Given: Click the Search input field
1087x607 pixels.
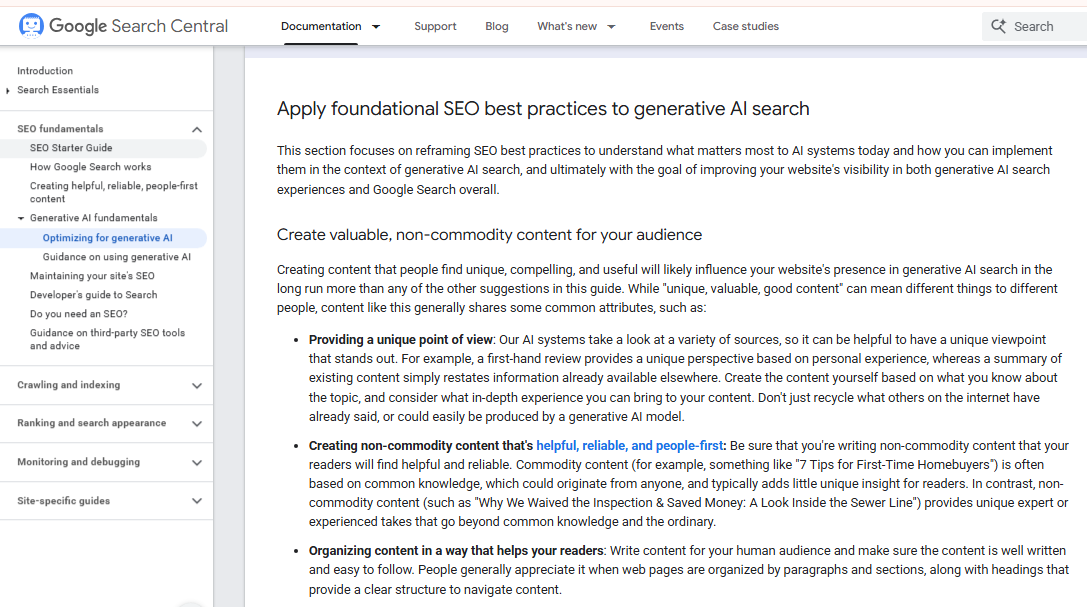Looking at the screenshot, I should click(x=1034, y=26).
